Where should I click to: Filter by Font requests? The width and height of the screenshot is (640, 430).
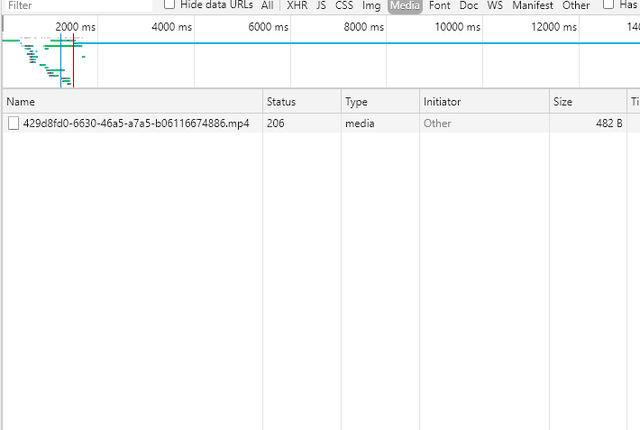(x=439, y=5)
